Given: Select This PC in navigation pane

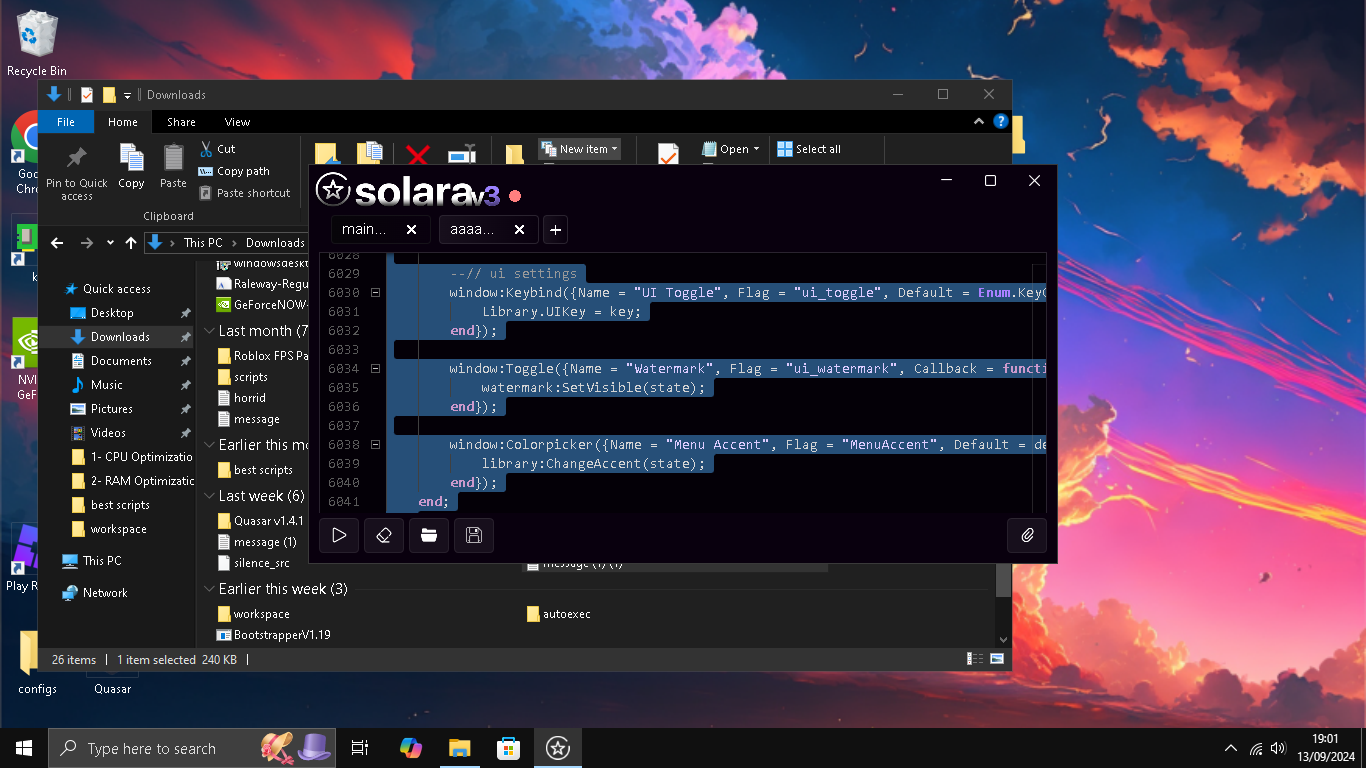Looking at the screenshot, I should [102, 561].
